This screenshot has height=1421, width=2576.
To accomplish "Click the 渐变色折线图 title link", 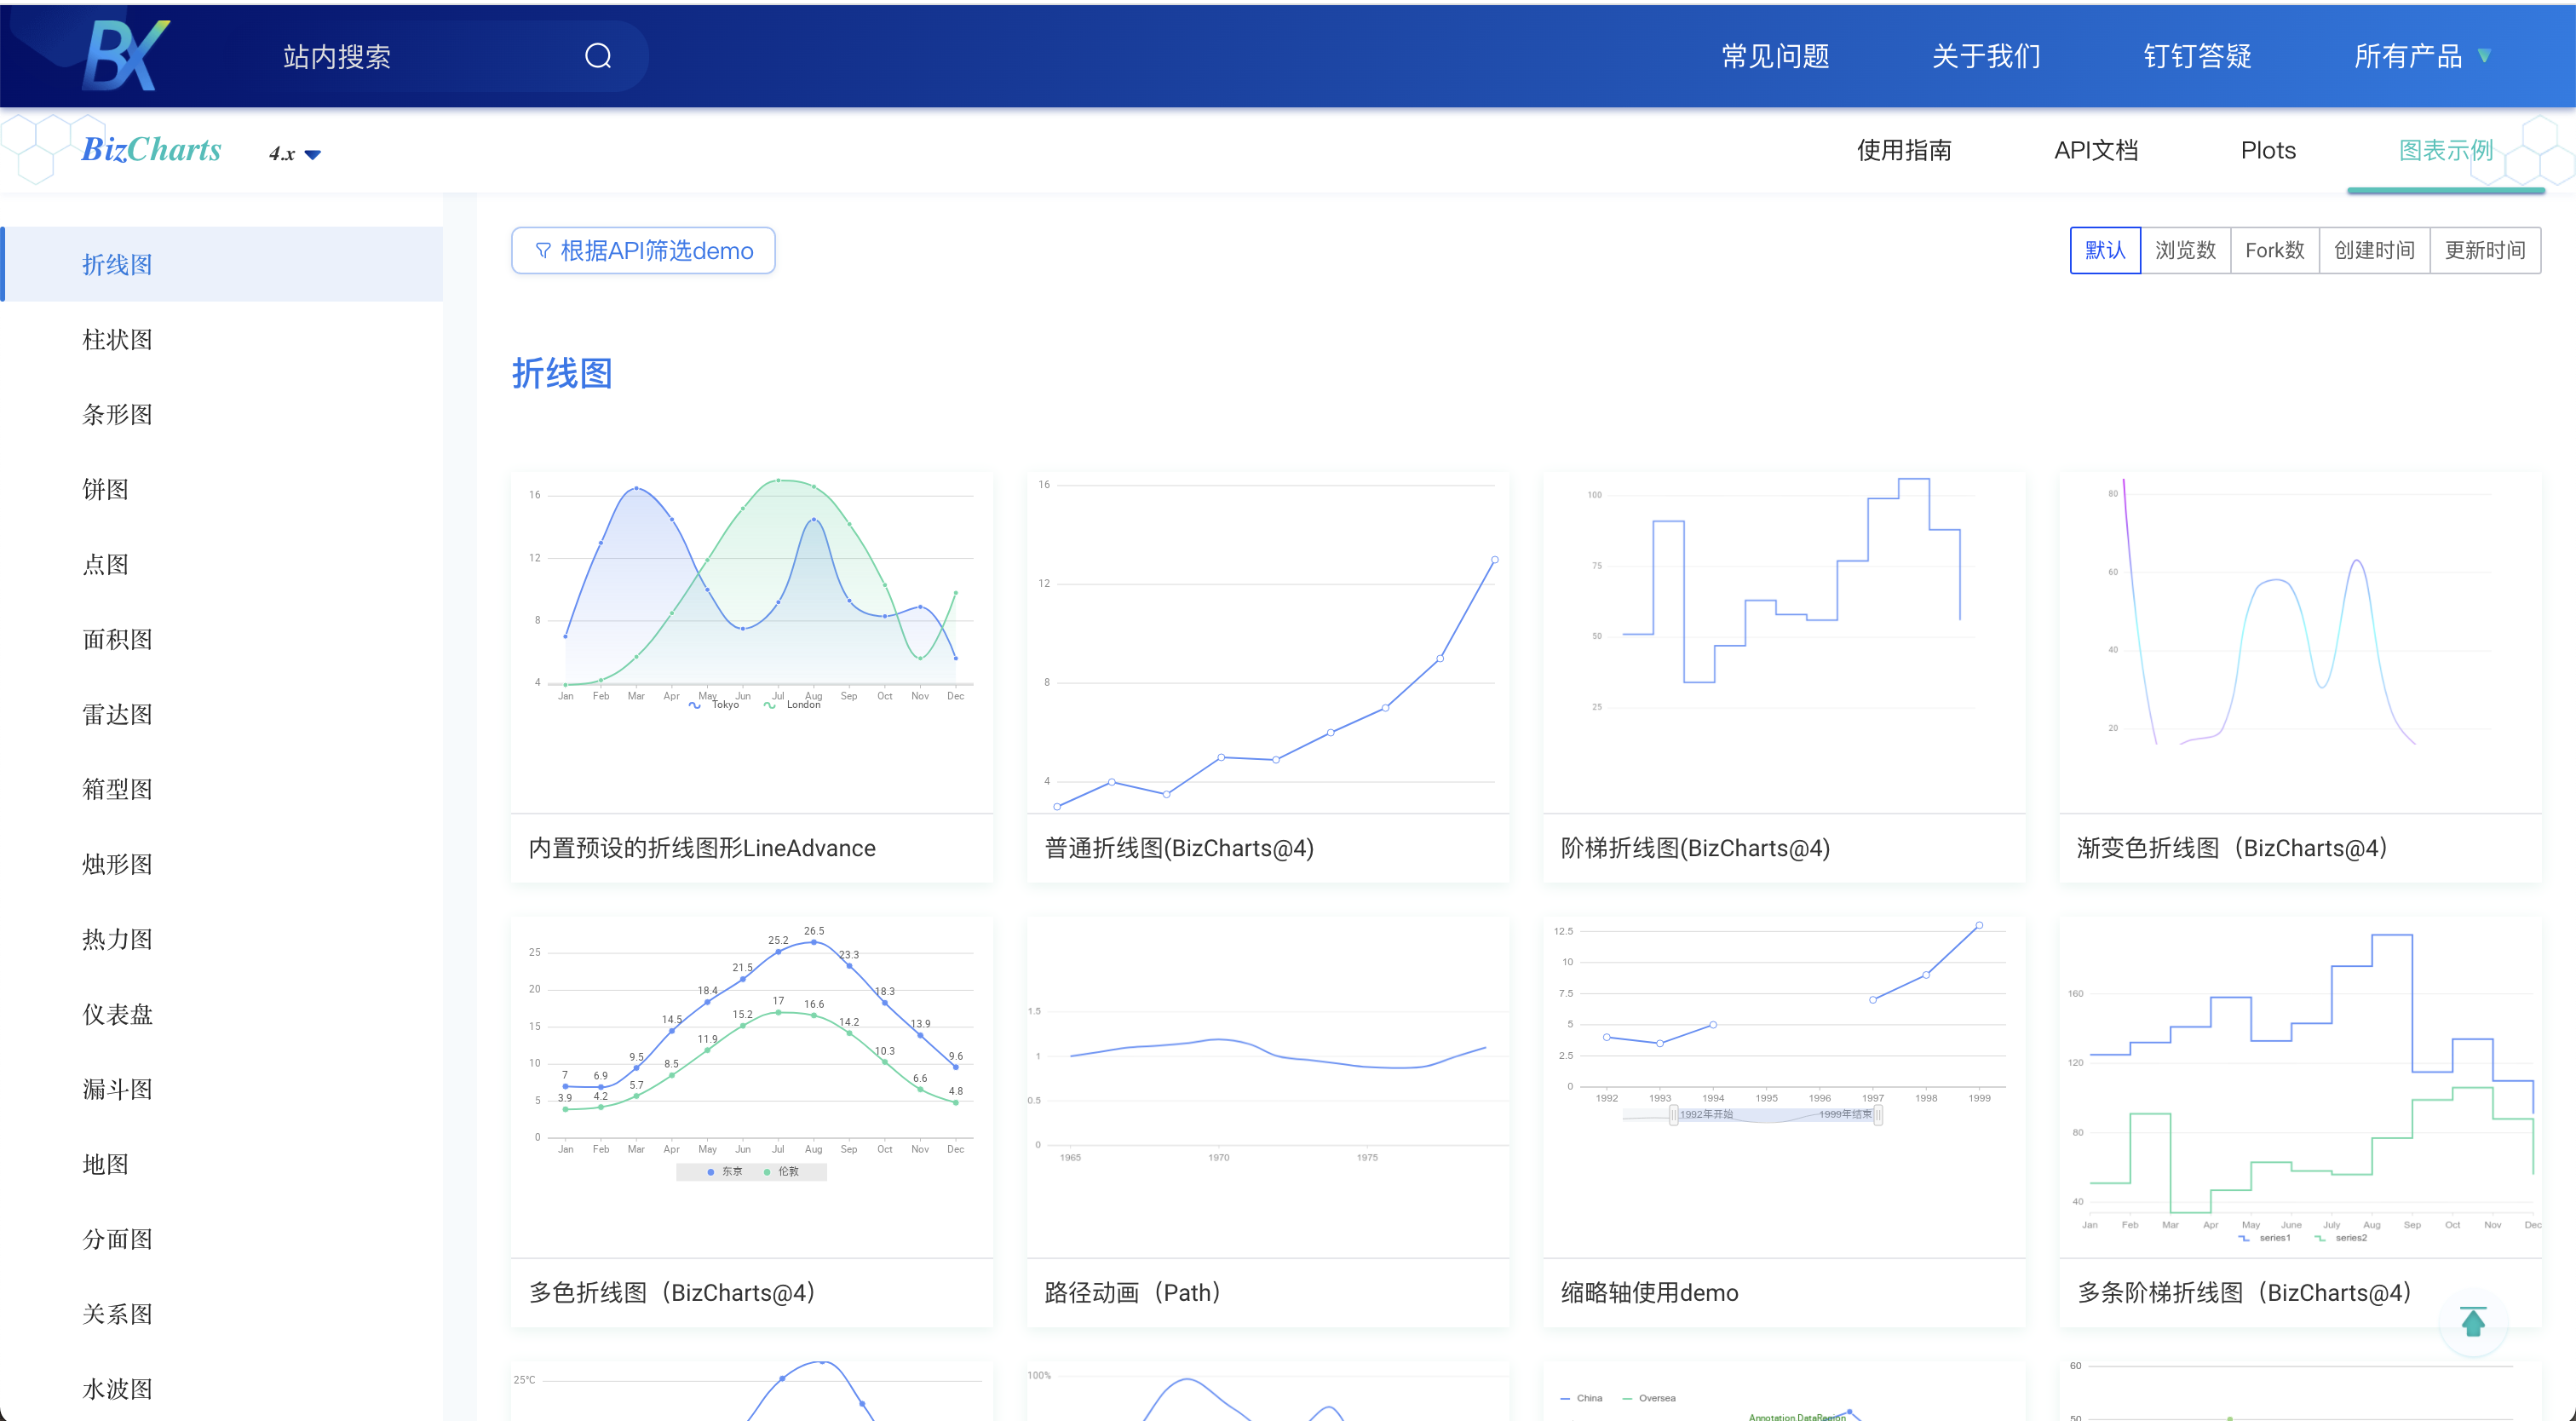I will pyautogui.click(x=2233, y=848).
